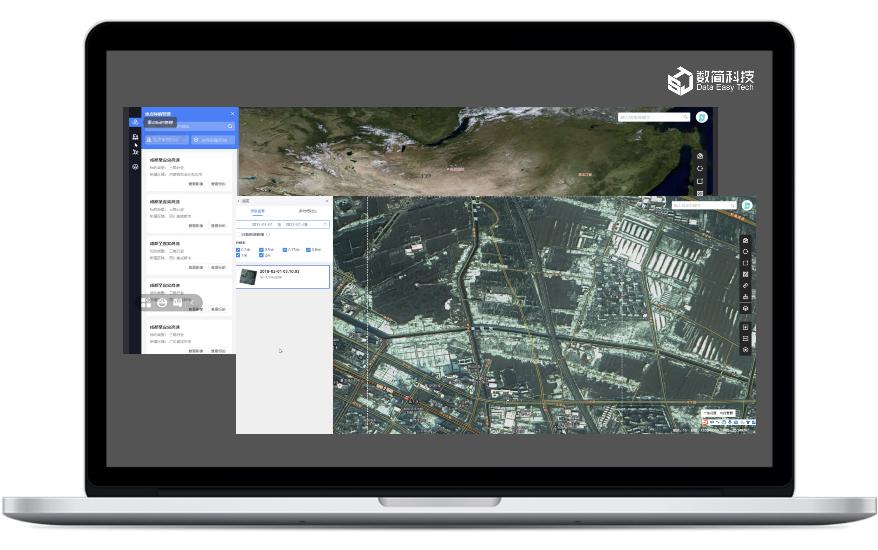The height and width of the screenshot is (550, 878).
Task: Click the locate target icon at the front toolbar's bottom
Action: point(745,349)
